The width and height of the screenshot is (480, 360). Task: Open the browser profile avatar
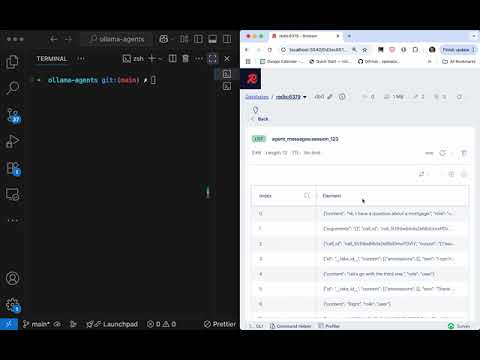pos(432,50)
